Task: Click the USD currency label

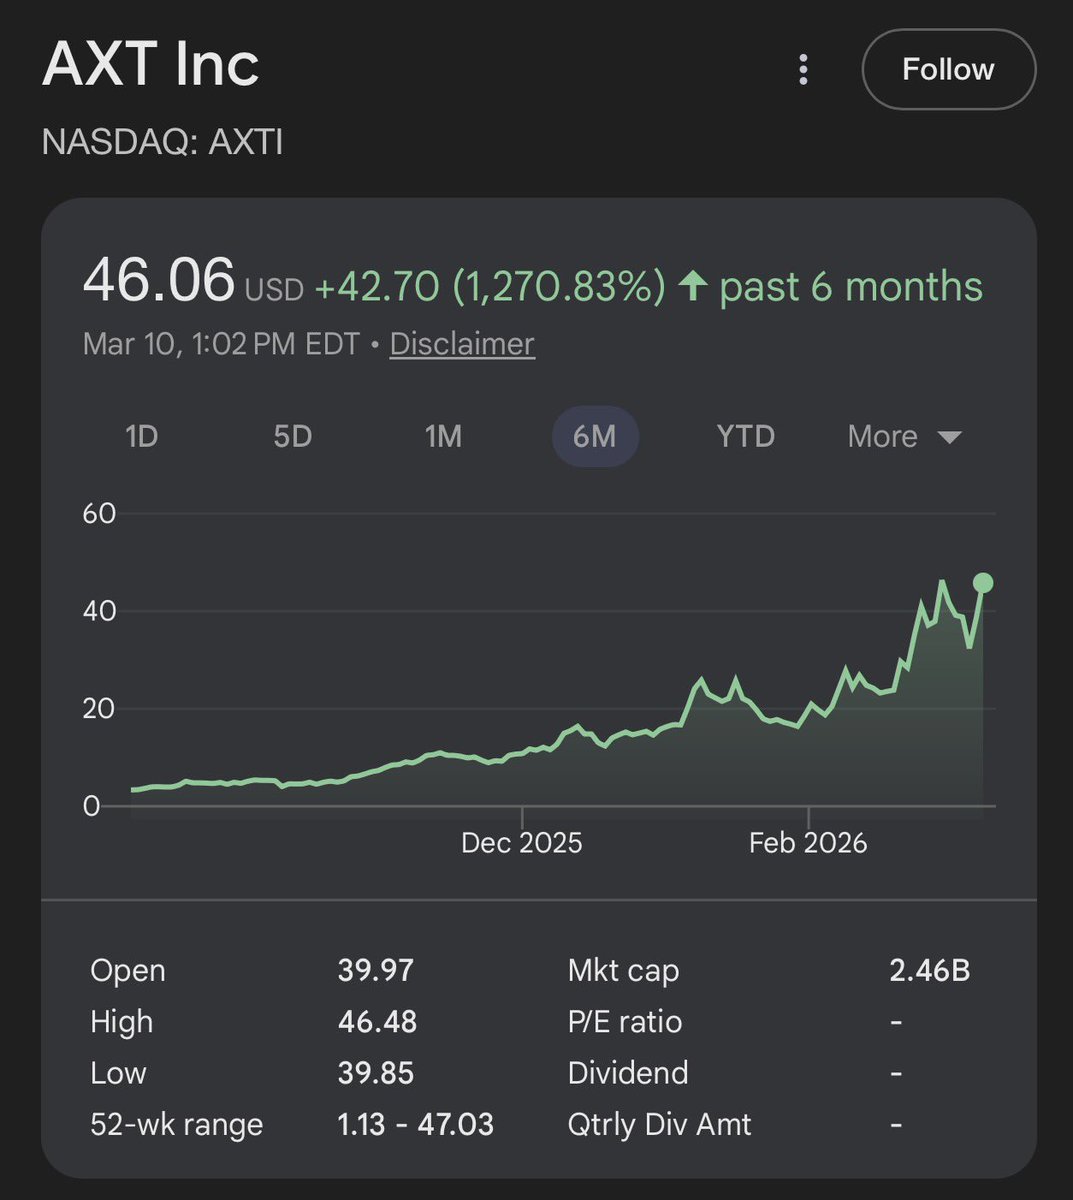Action: [274, 290]
